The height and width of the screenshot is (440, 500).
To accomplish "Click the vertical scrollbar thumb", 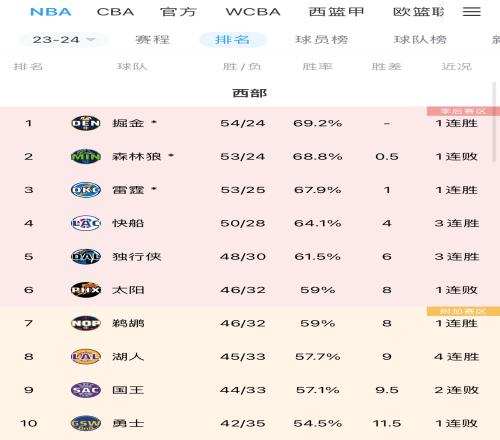I will coord(494,122).
